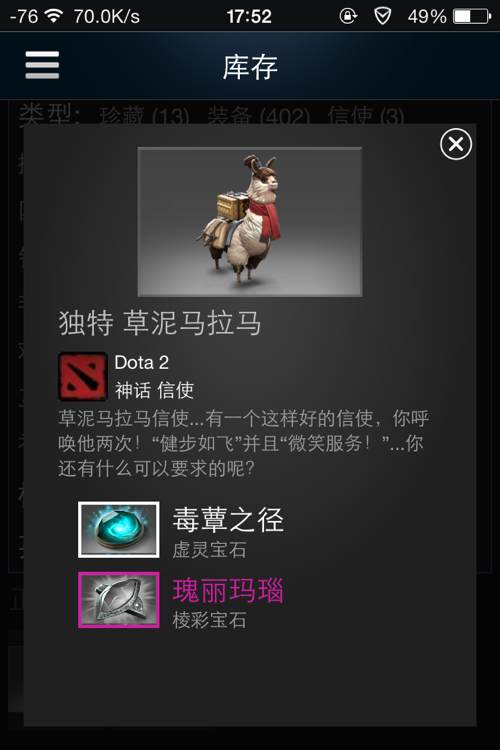
Task: Tap the rotation lock status icon
Action: coord(348,16)
